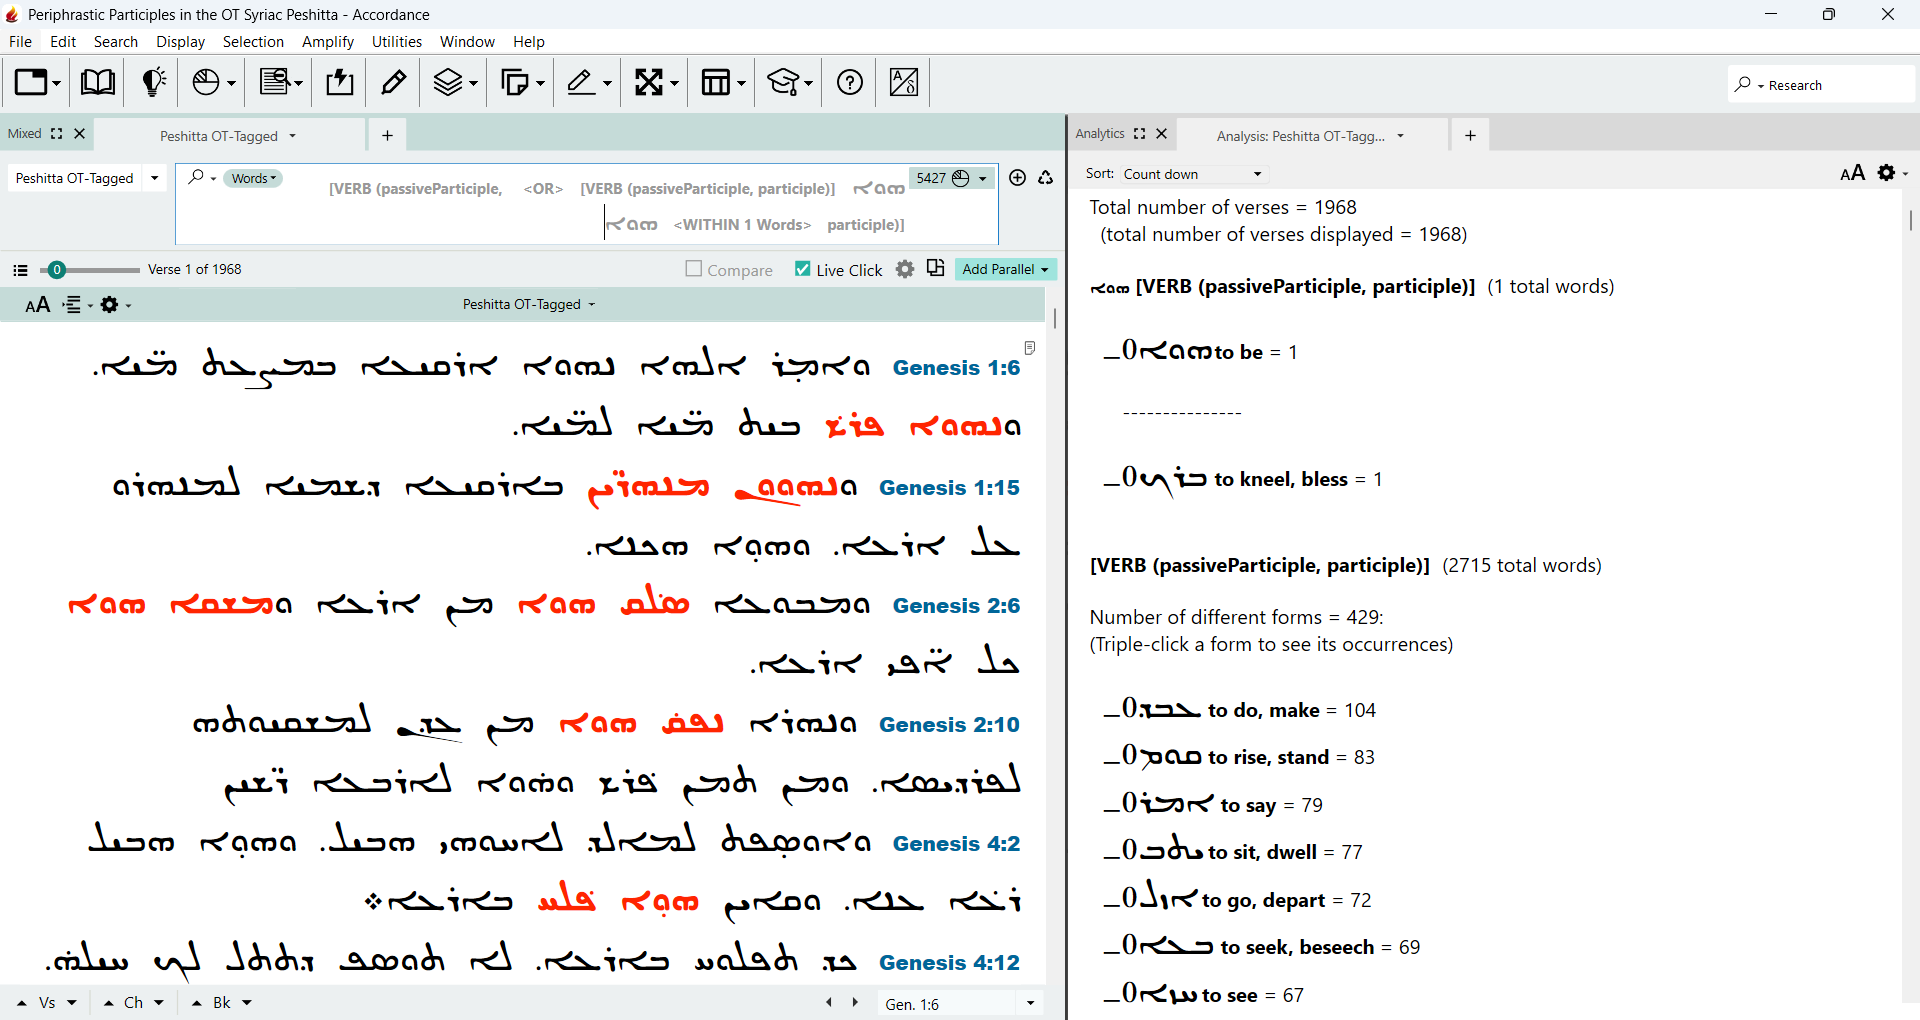
Task: Click the highlighter pen toolbar icon
Action: (394, 82)
